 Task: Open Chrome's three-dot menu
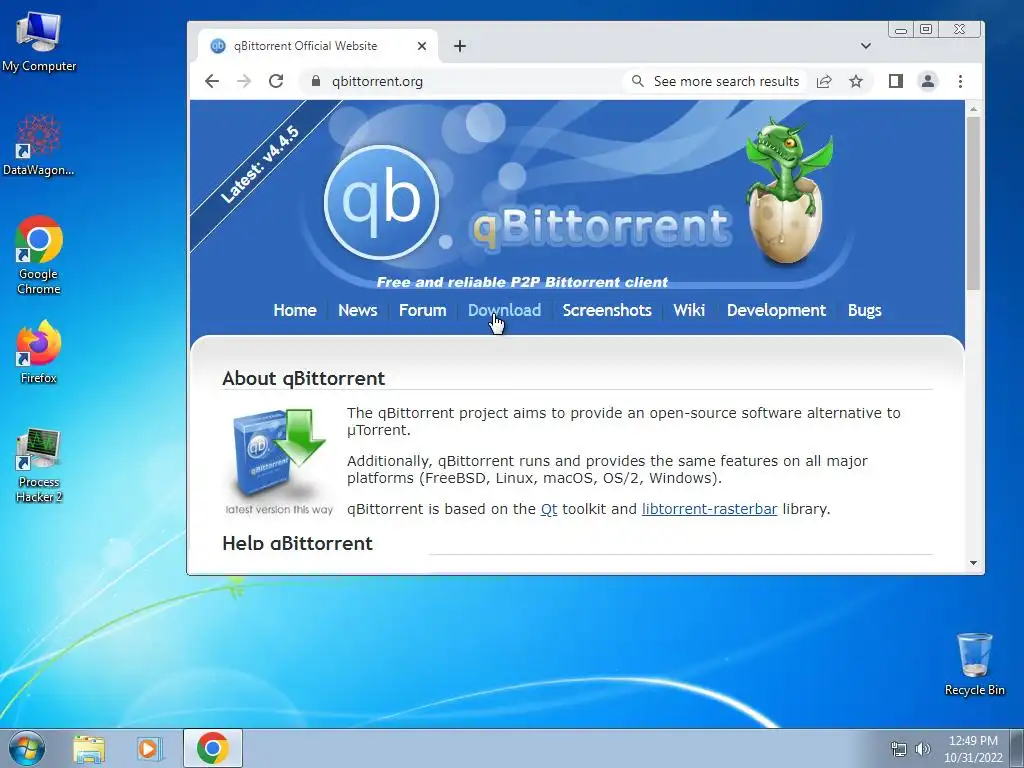tap(960, 81)
